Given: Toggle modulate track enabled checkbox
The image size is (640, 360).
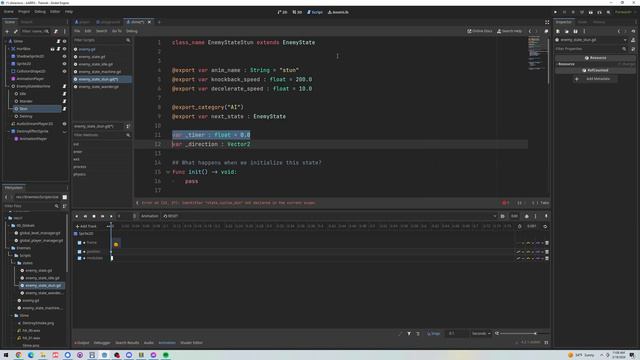Looking at the screenshot, I should [79, 258].
